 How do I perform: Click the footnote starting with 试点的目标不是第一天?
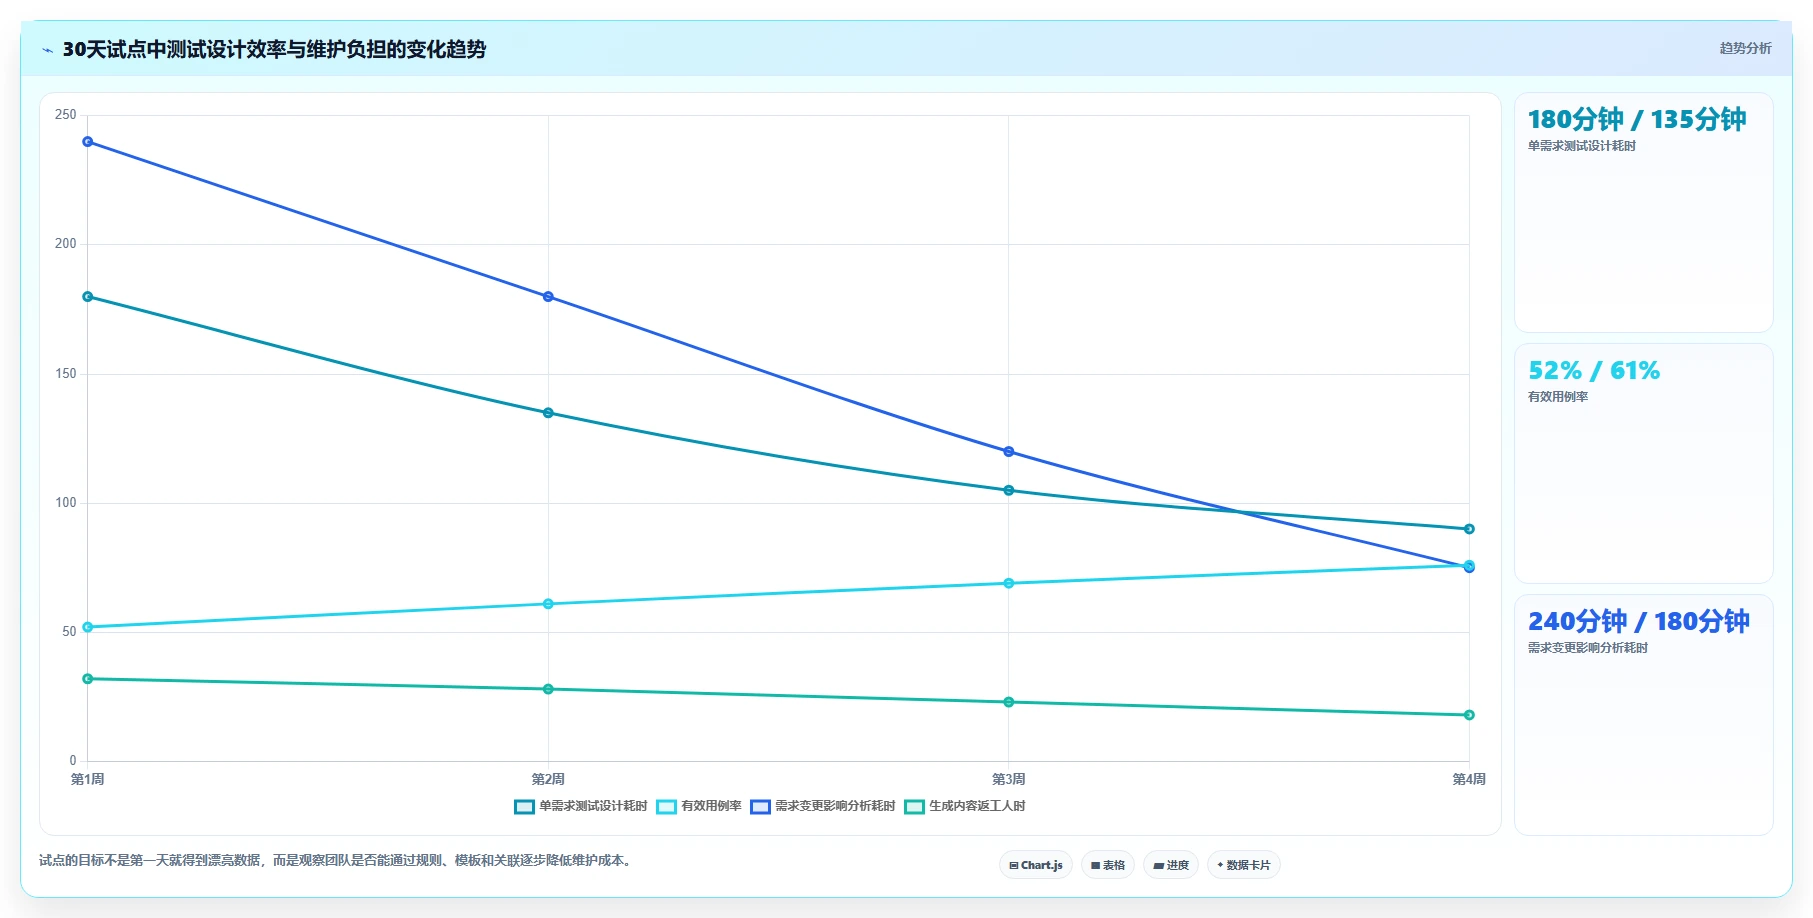coord(337,860)
